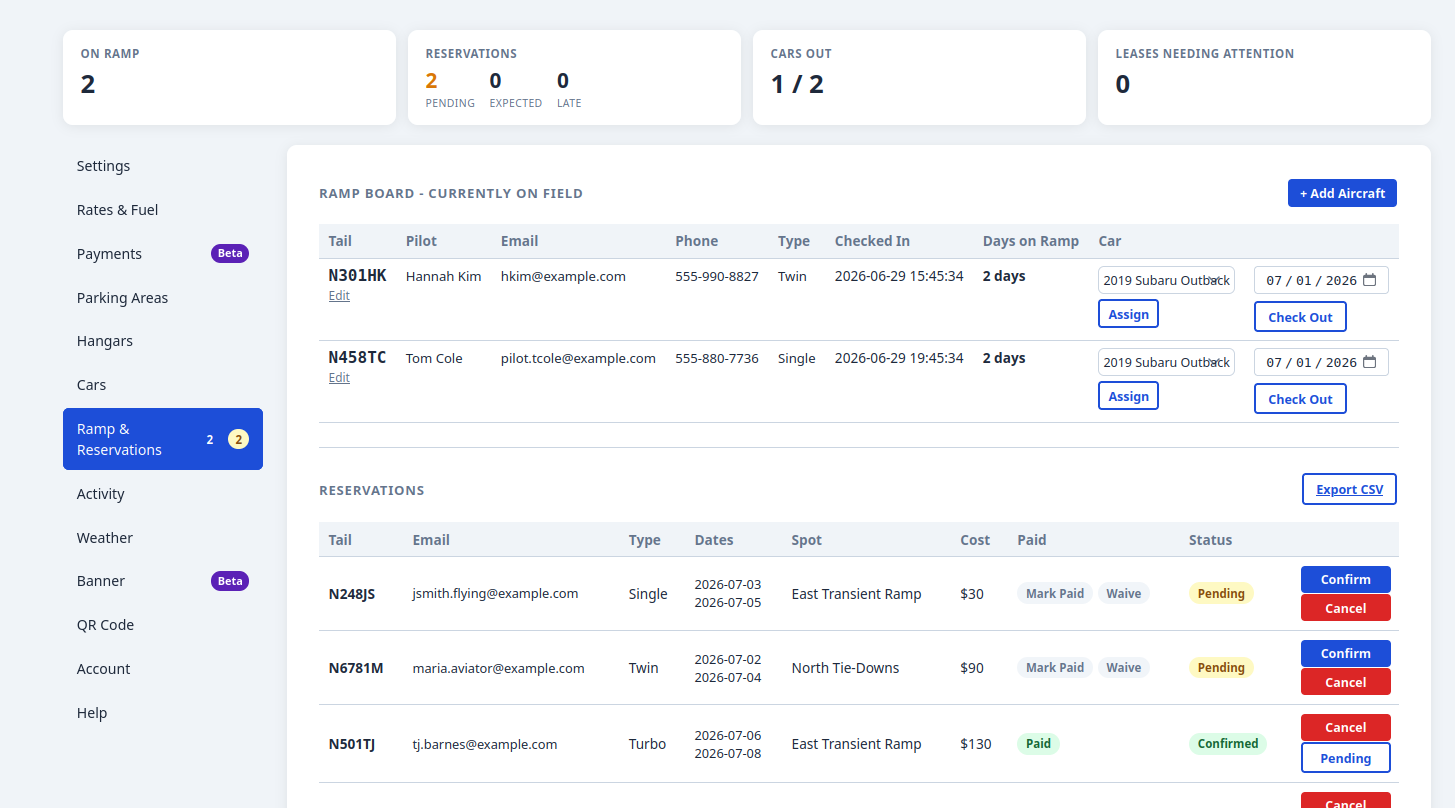Export reservations via Export CSV
The image size is (1455, 808).
click(1349, 489)
